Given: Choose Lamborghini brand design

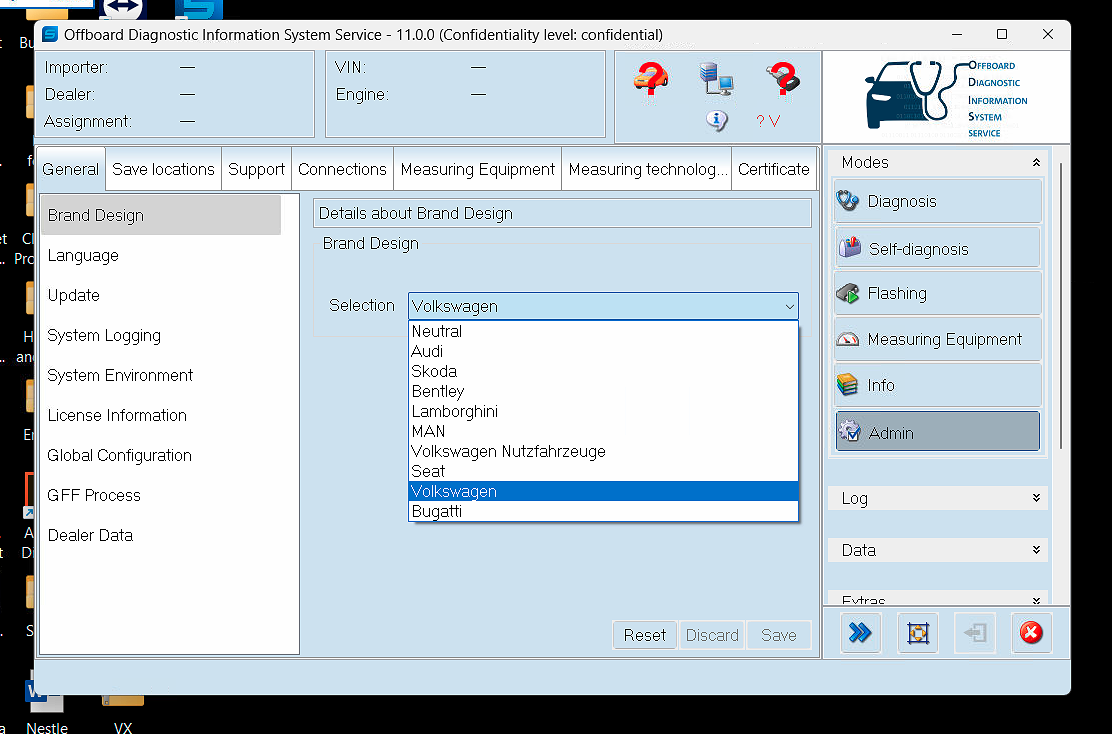Looking at the screenshot, I should tap(455, 411).
